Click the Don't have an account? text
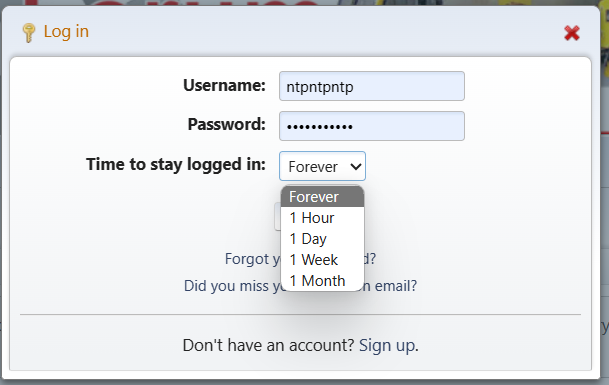Screen dimensions: 609x385 point(268,345)
